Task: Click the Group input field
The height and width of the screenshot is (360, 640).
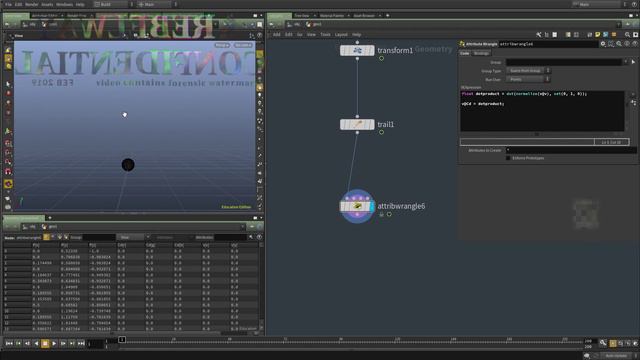Action: point(564,62)
